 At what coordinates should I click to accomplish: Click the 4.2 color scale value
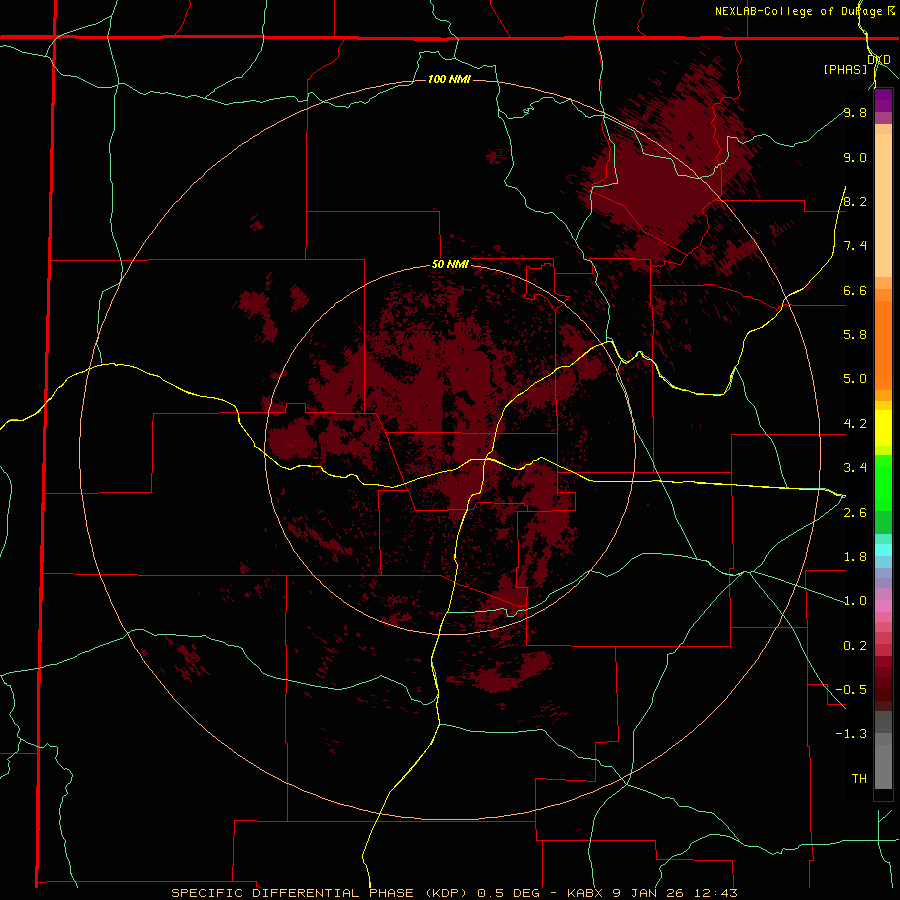click(x=855, y=424)
